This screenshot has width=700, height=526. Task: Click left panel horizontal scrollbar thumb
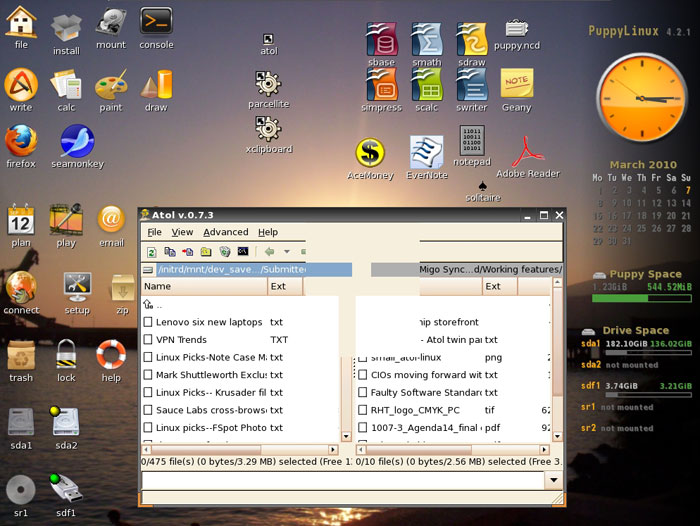pos(206,450)
